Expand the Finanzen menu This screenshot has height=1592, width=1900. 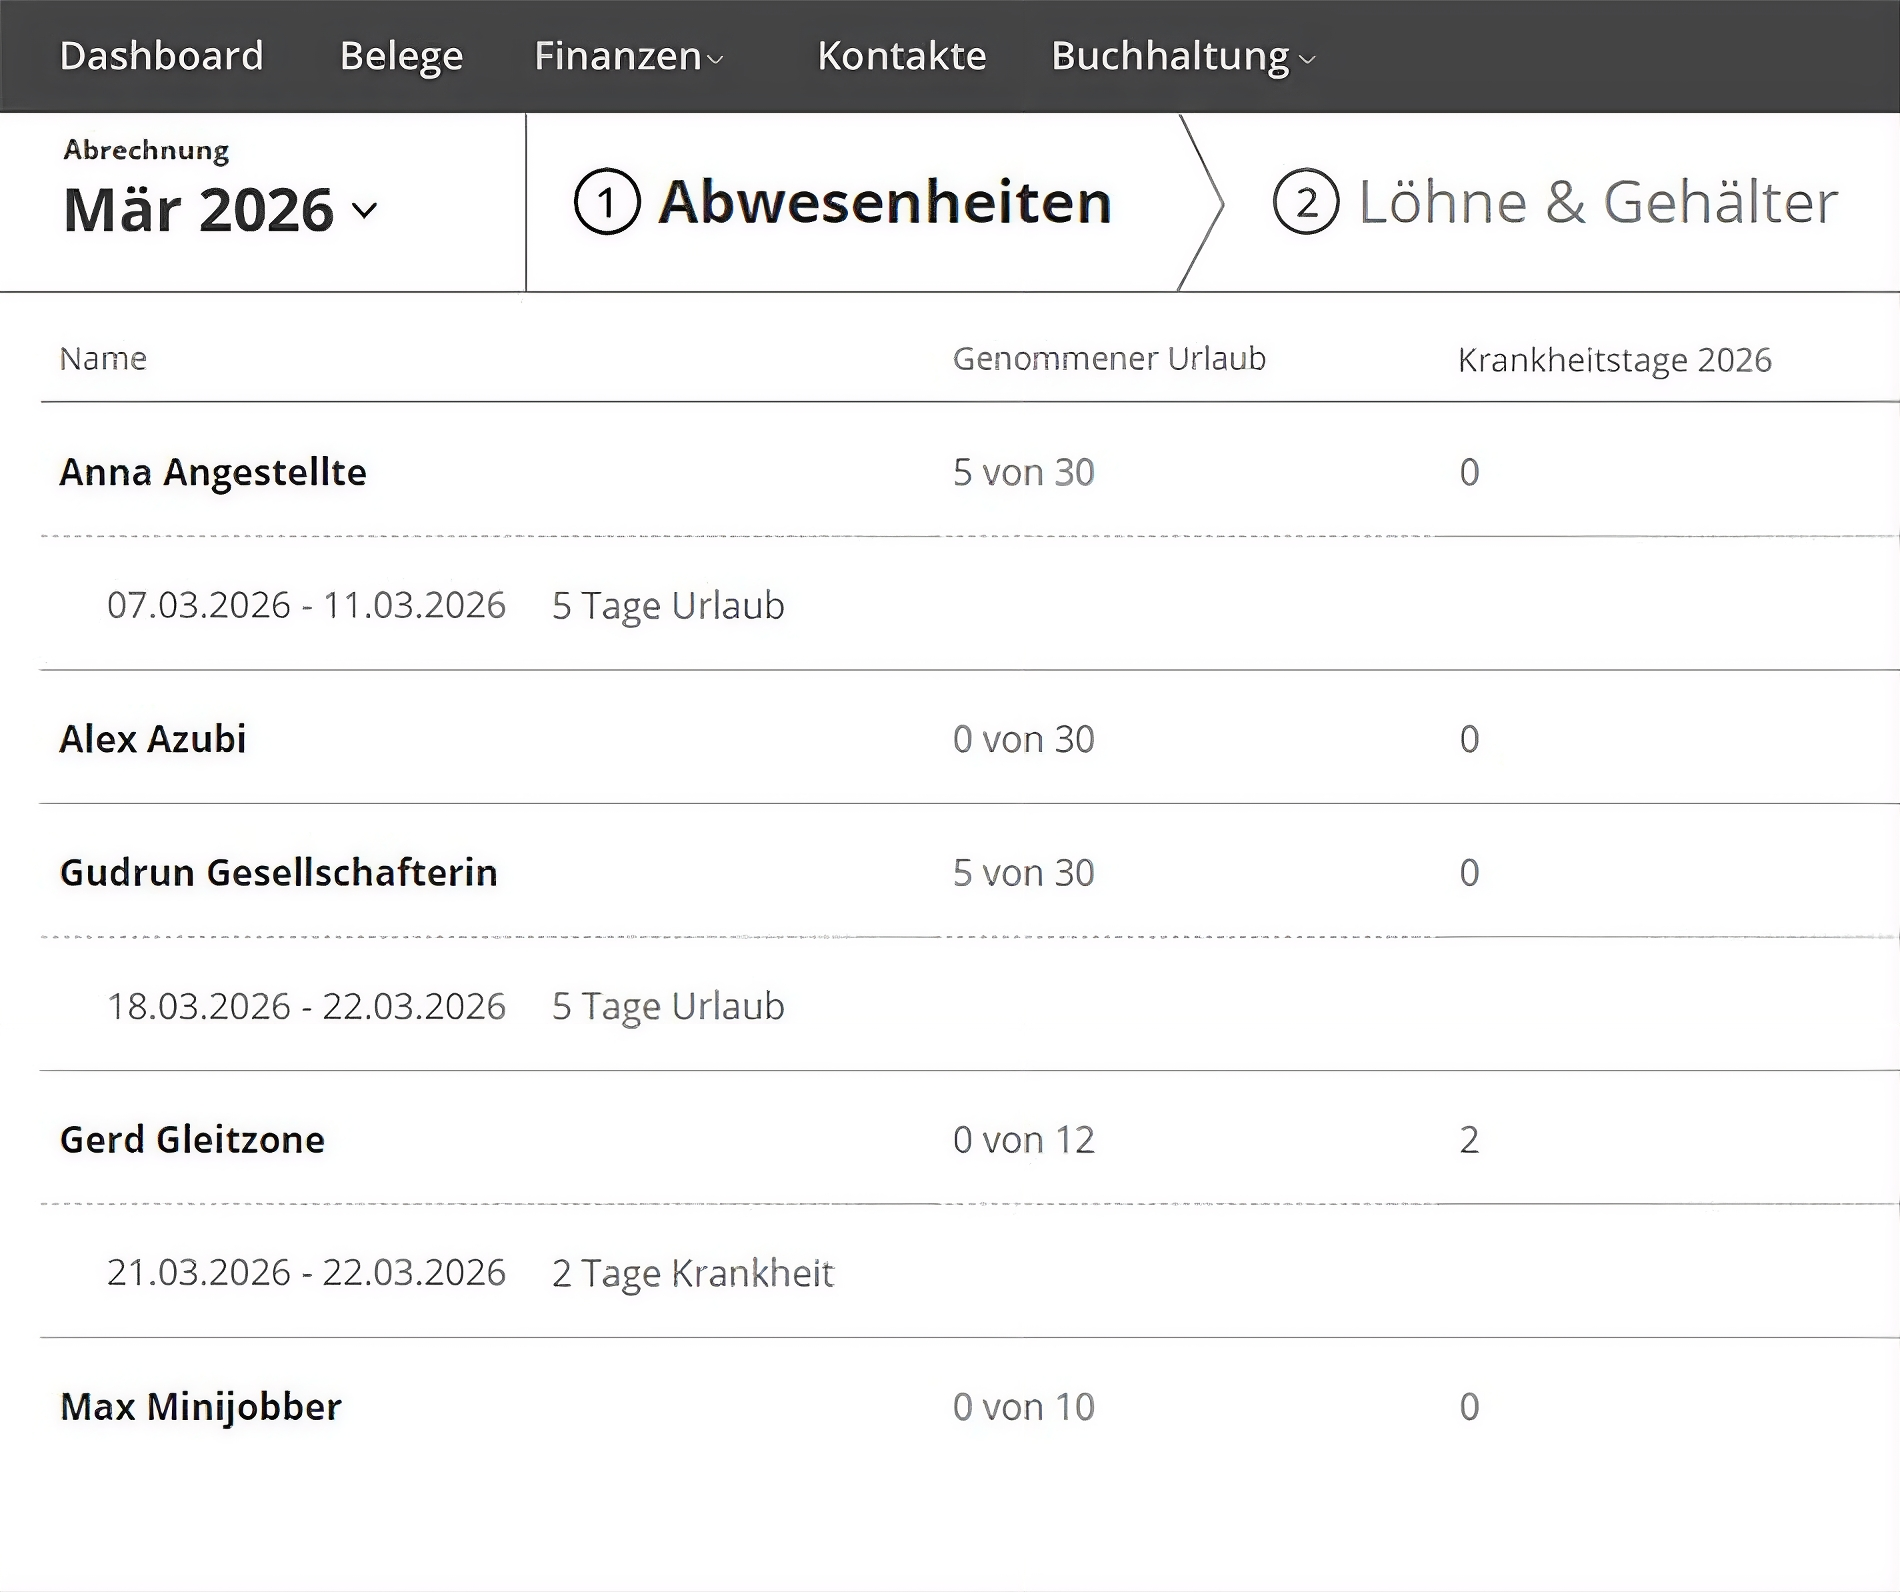point(628,57)
